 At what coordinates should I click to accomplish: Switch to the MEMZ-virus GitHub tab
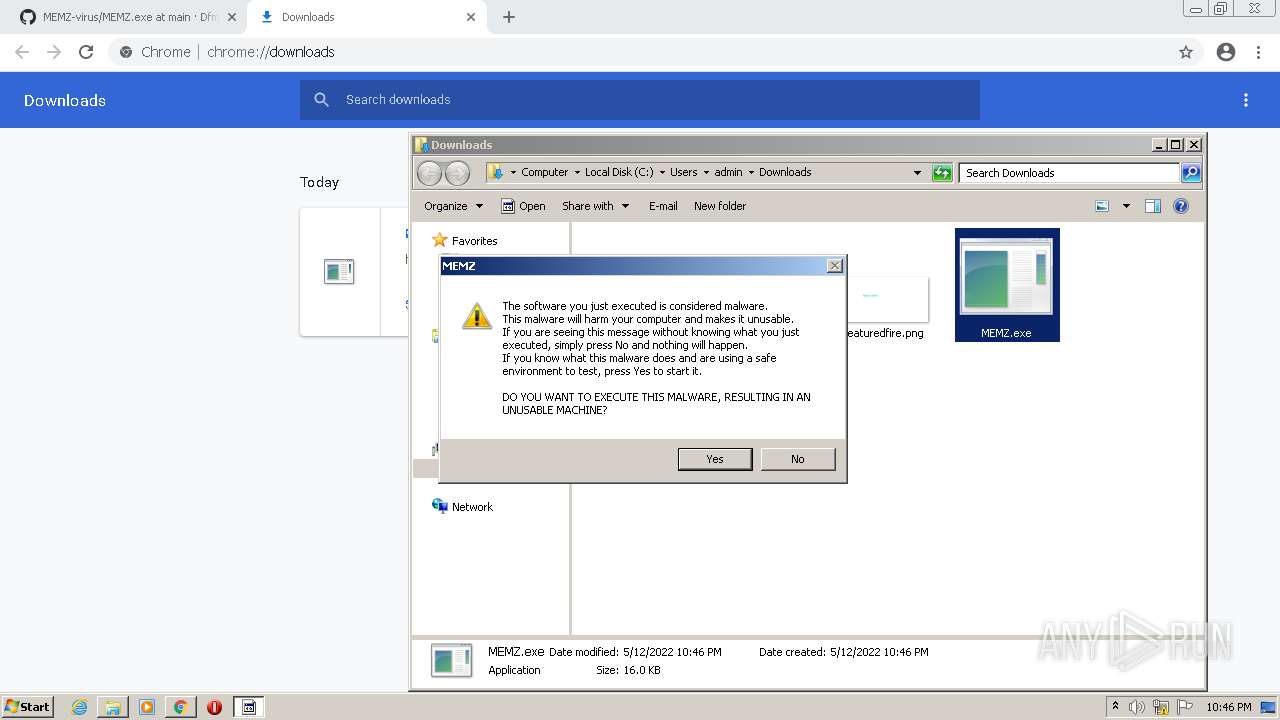point(121,17)
